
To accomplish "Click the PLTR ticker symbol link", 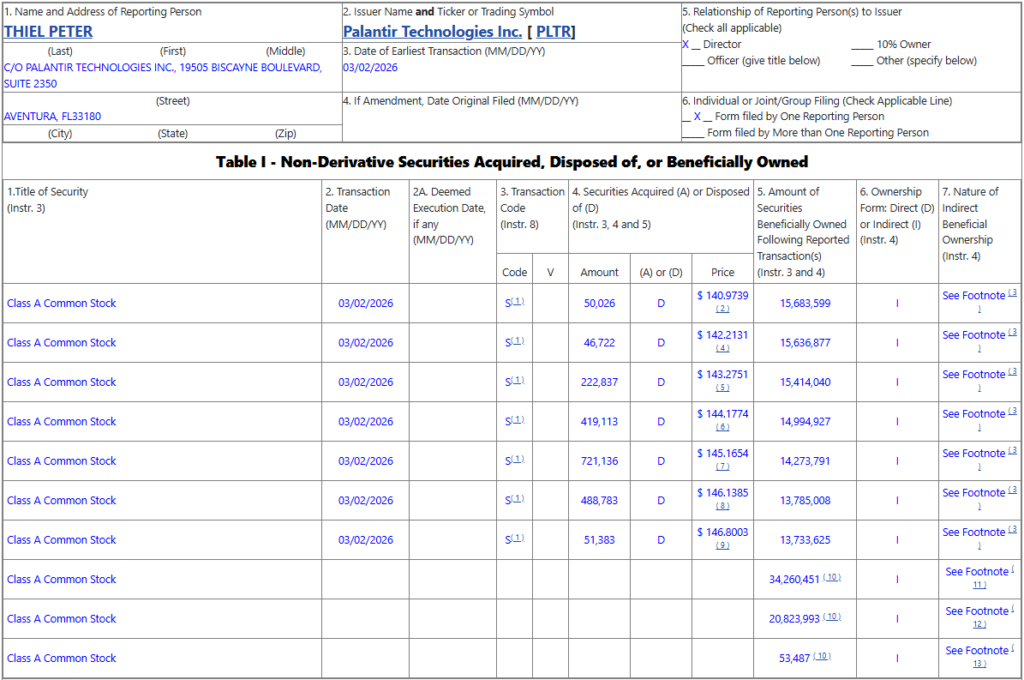I will (x=553, y=31).
